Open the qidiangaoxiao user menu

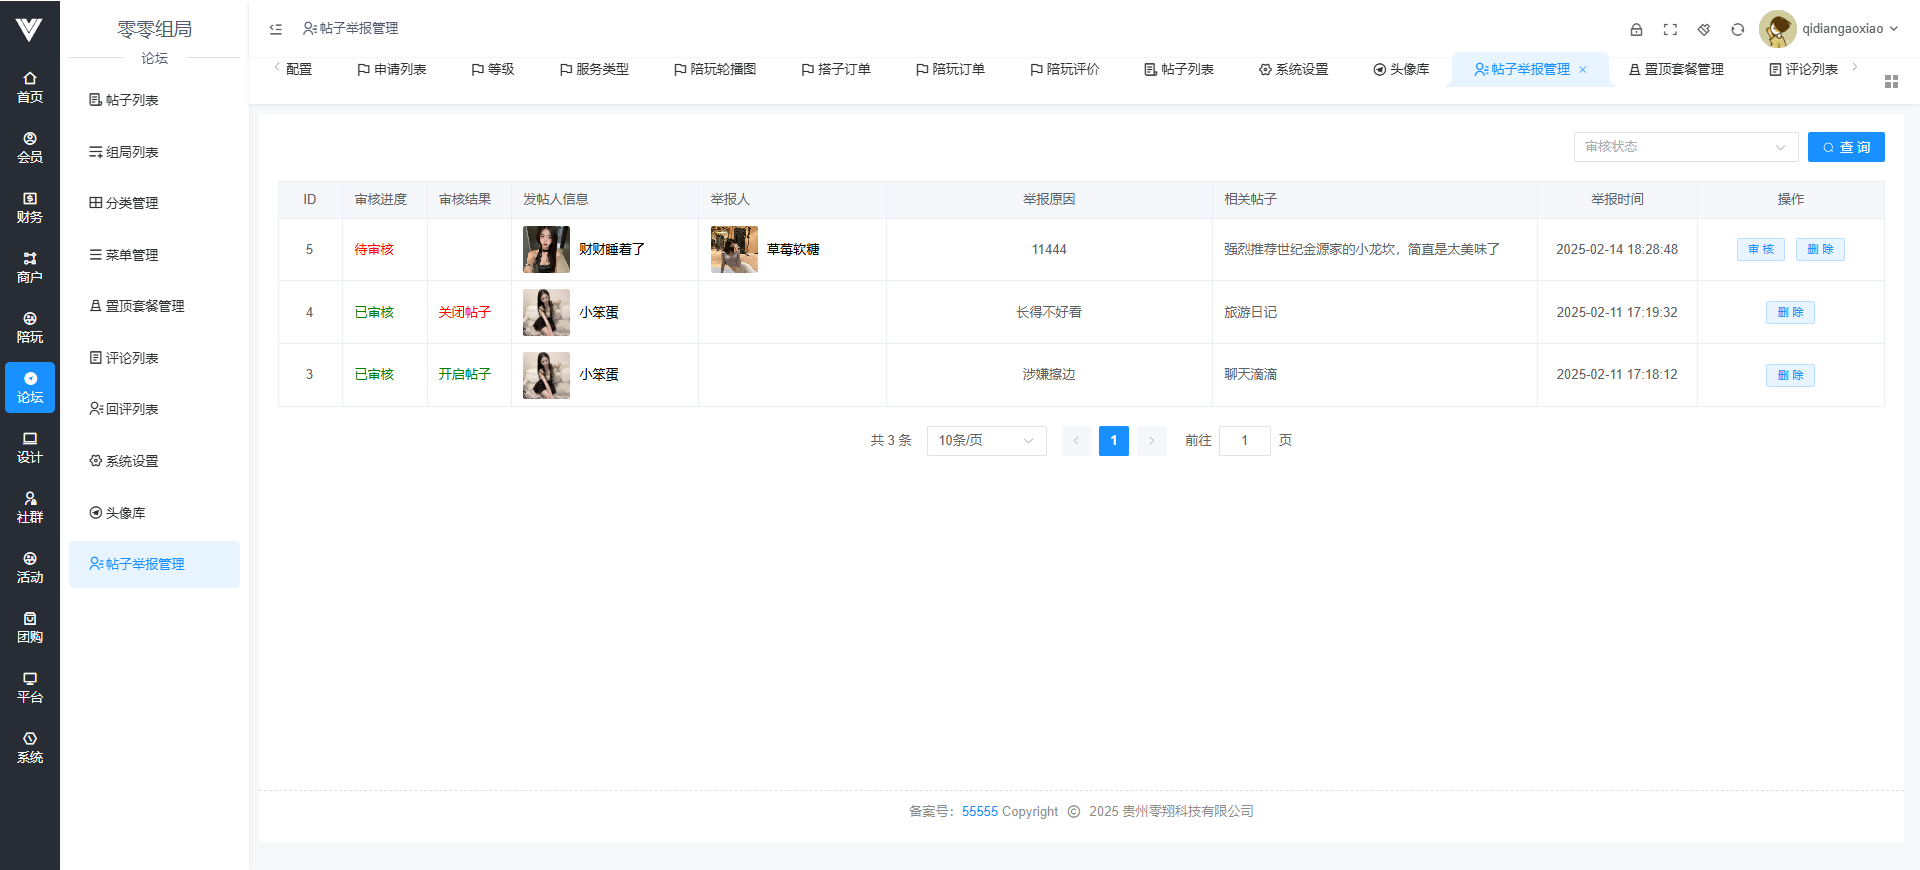(x=1829, y=29)
